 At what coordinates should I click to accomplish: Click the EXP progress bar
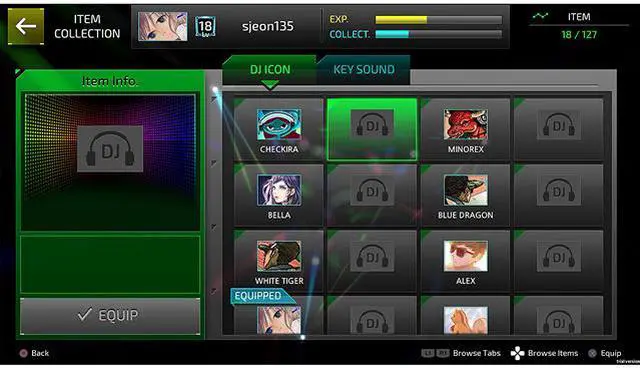click(438, 20)
